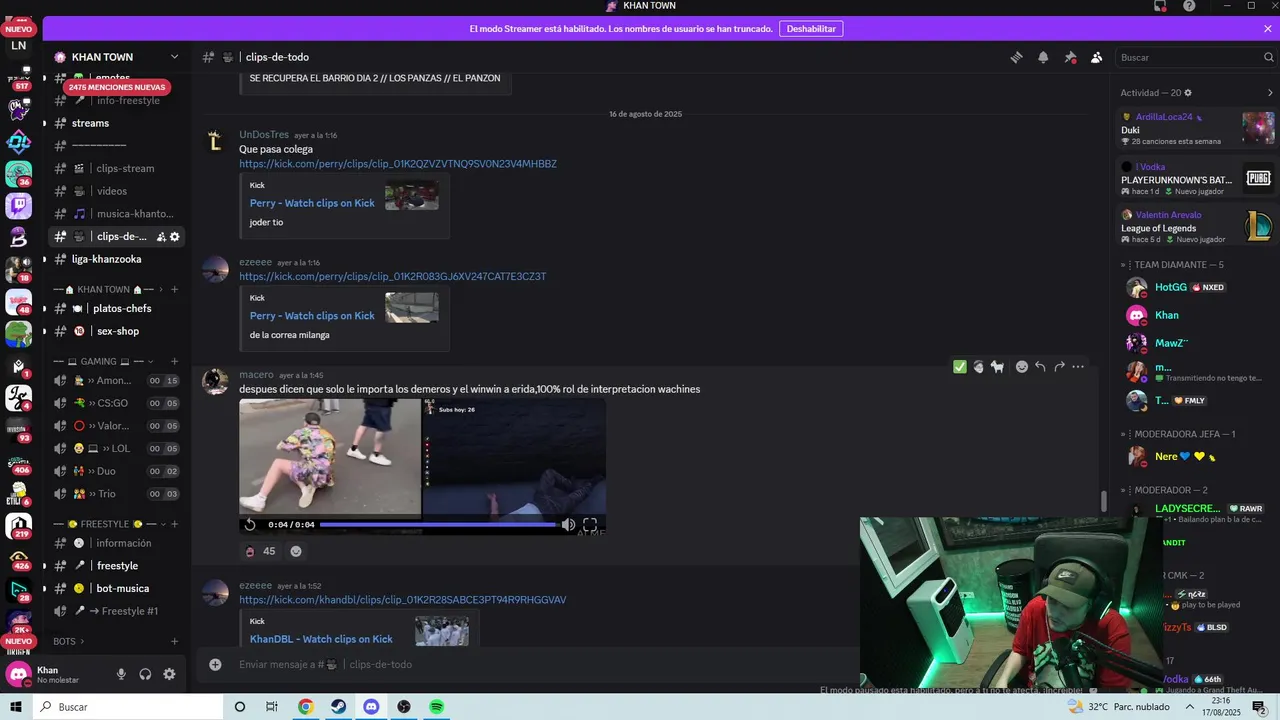Screen dimensions: 1280x720
Task: Toggle headphones deafen in user panel
Action: (145, 674)
